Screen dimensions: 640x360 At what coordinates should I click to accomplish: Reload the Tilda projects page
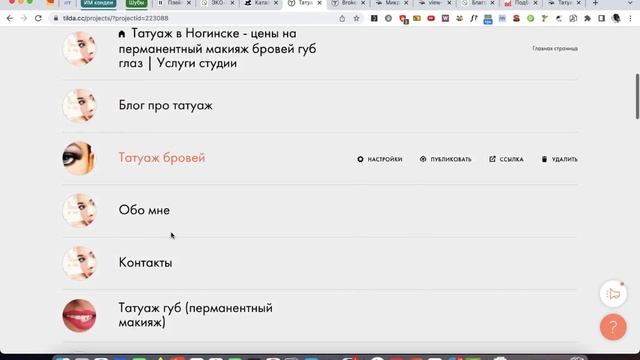point(38,18)
